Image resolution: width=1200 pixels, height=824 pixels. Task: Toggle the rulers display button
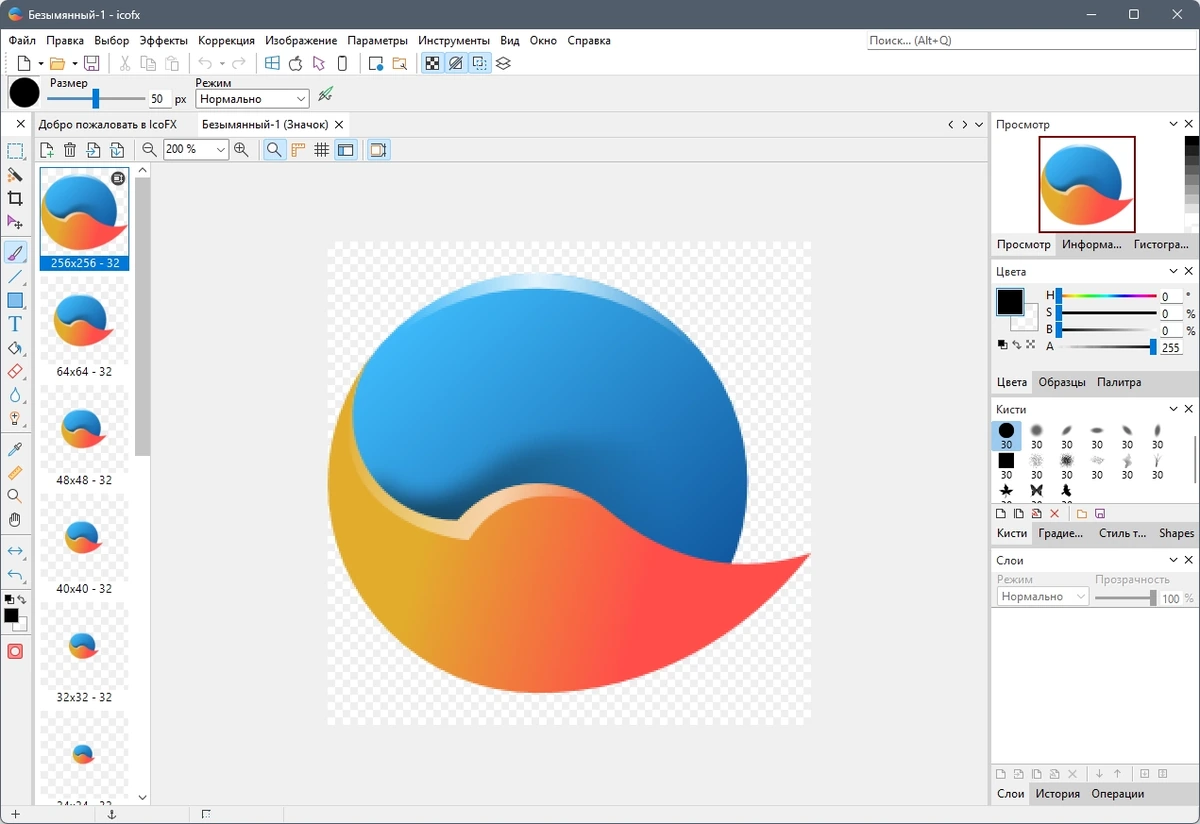point(298,150)
